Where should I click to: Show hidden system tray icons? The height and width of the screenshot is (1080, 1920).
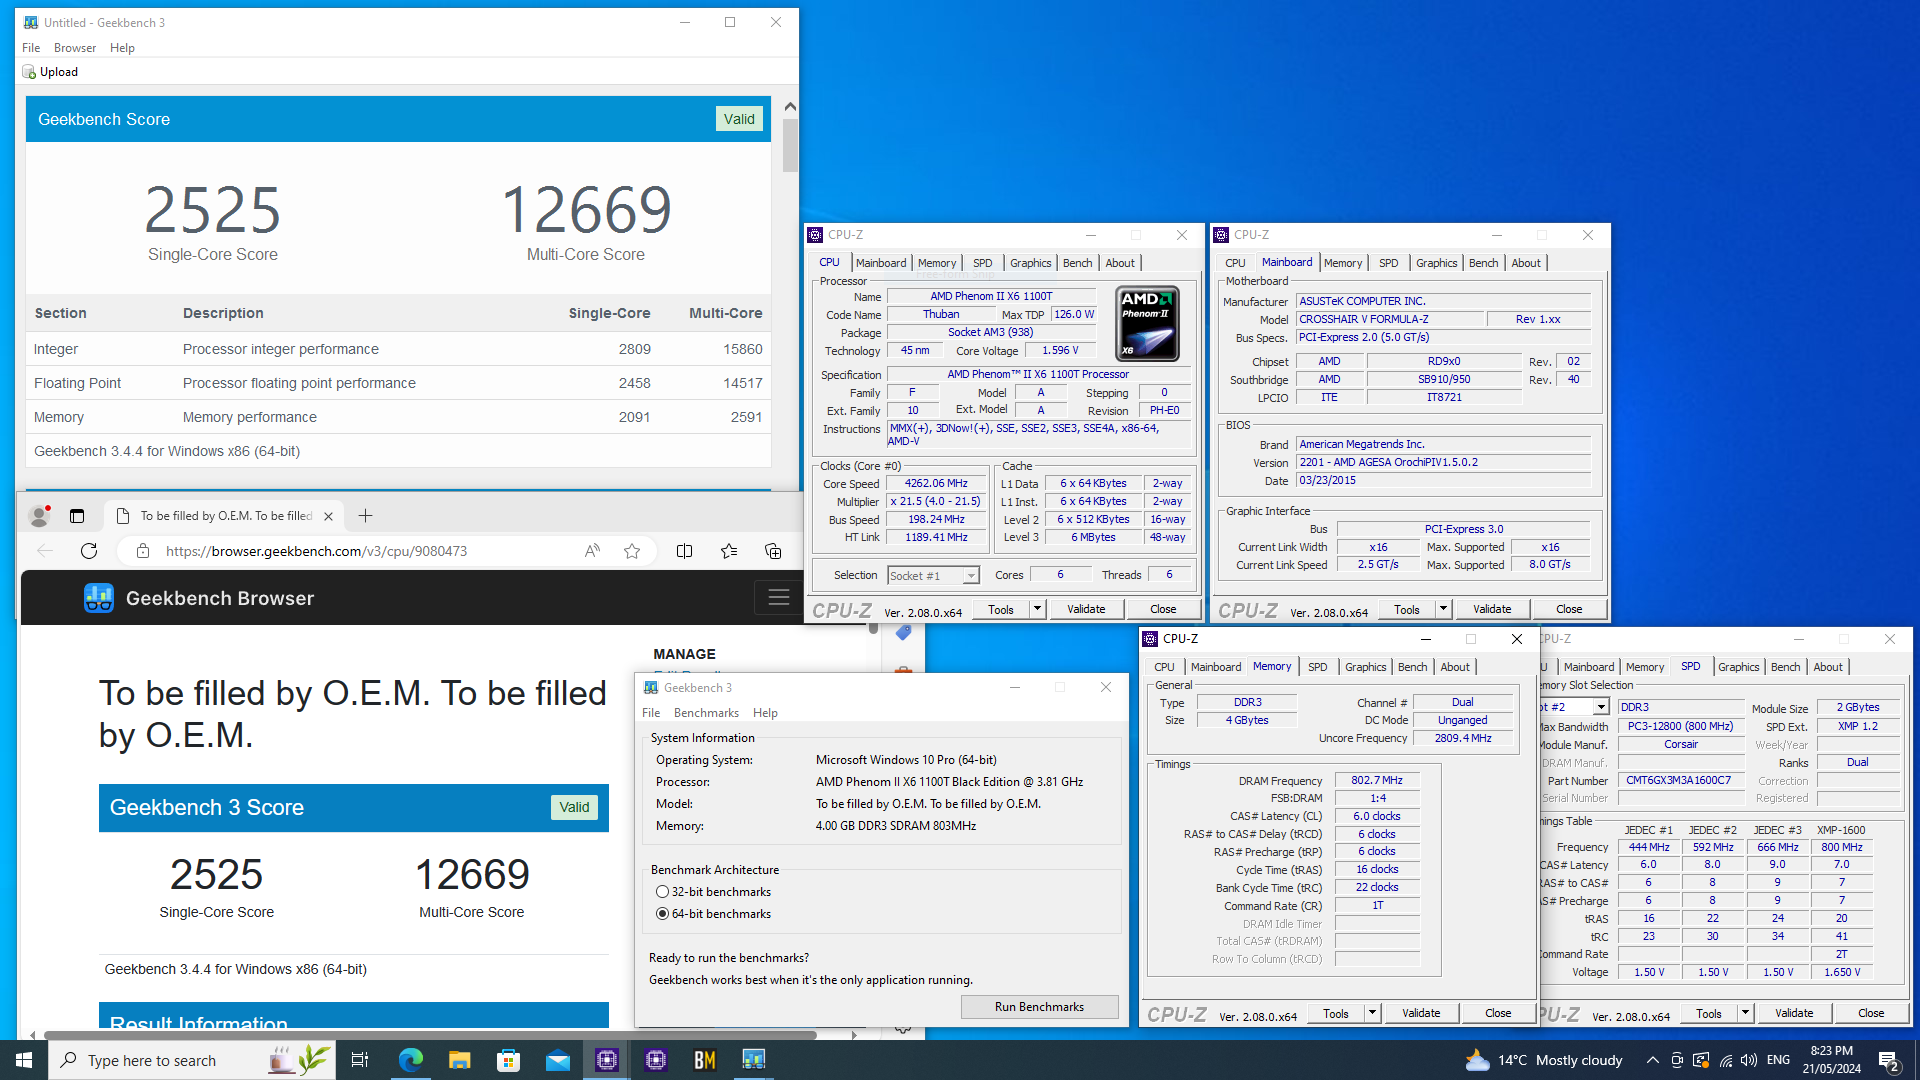pos(1653,1060)
